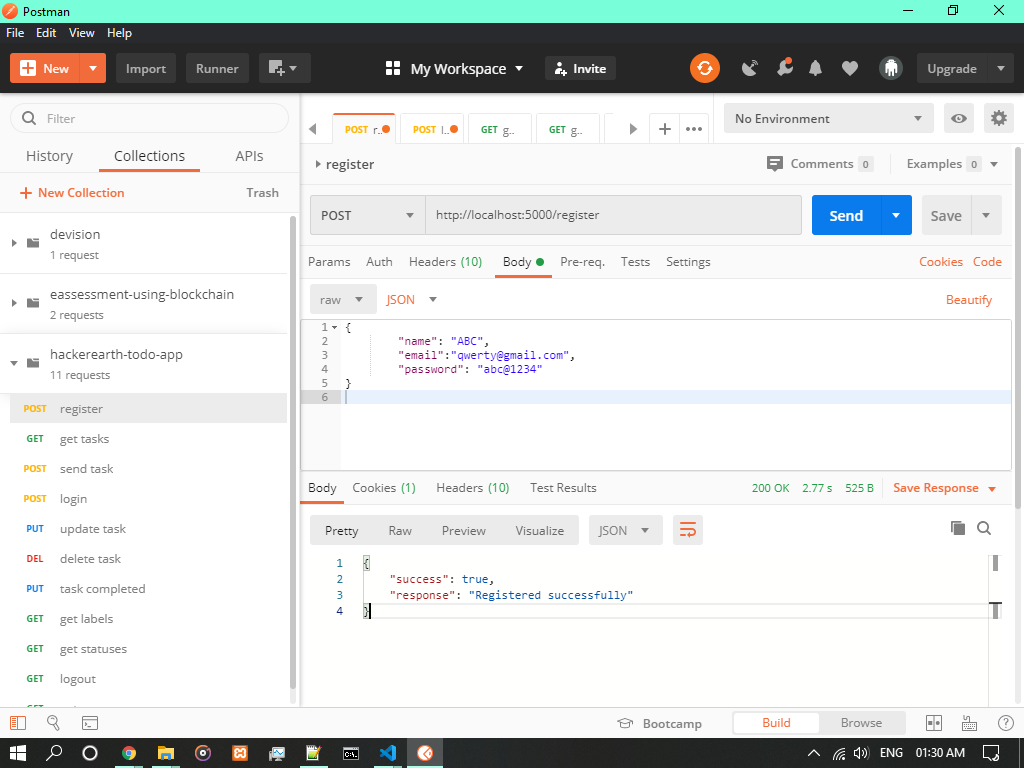Open File Explorer from taskbar
Viewport: 1024px width, 768px height.
click(166, 753)
